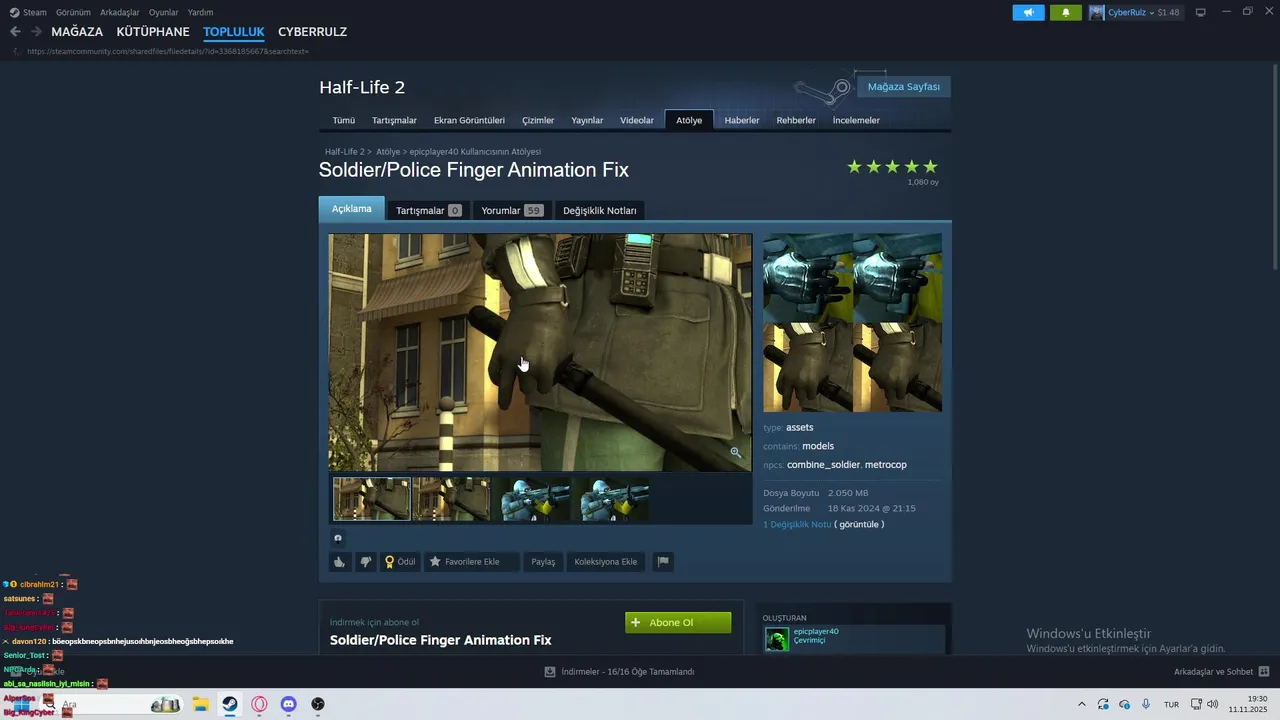Go to KÜTÜPHANE section

(153, 32)
